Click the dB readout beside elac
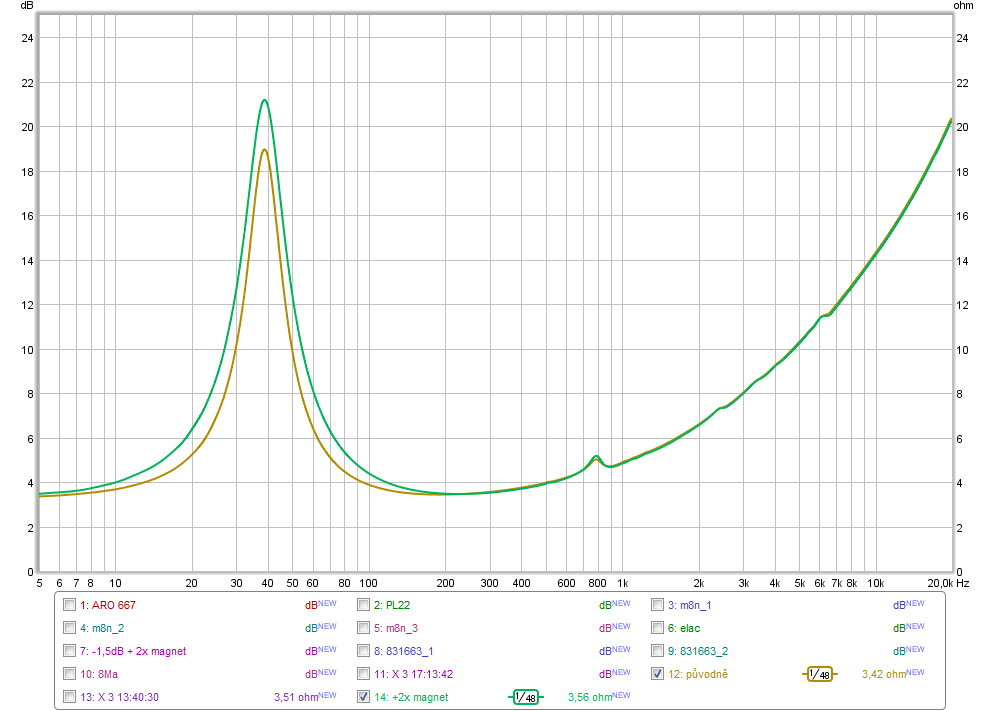This screenshot has height=711, width=1000. click(899, 628)
